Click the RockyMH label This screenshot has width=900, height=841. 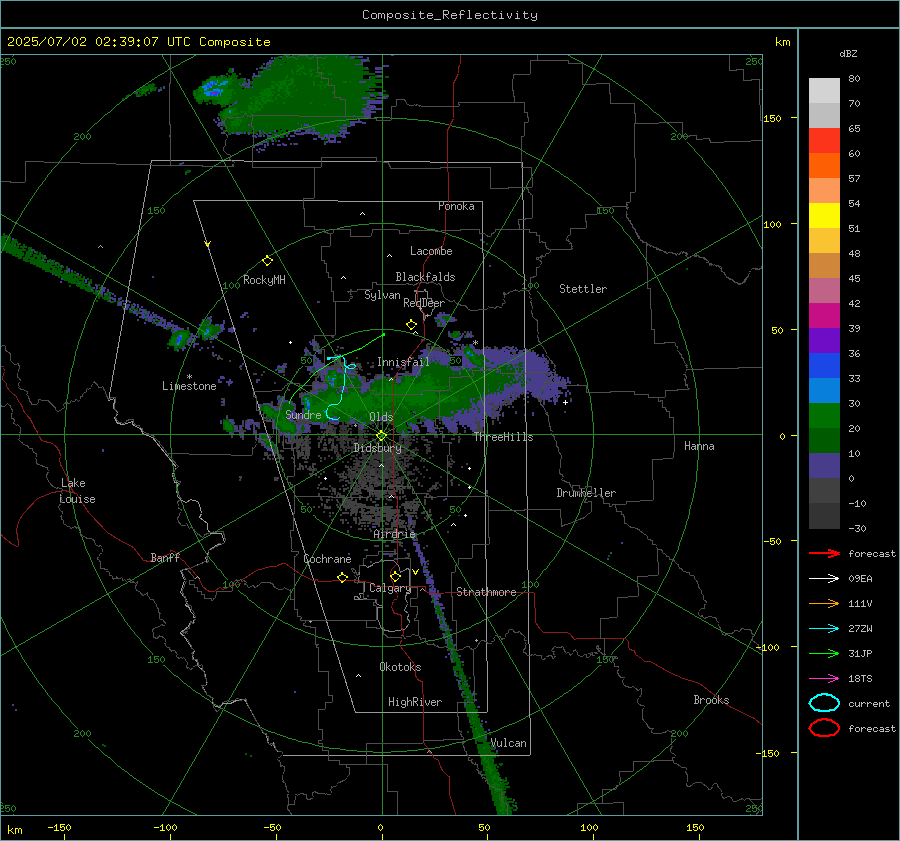264,280
